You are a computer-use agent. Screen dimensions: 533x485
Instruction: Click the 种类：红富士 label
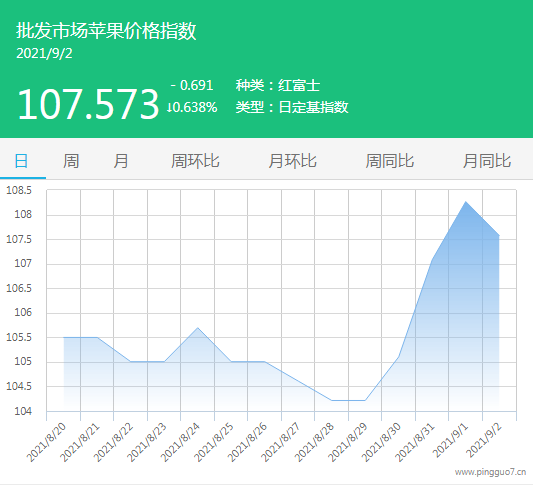point(278,85)
